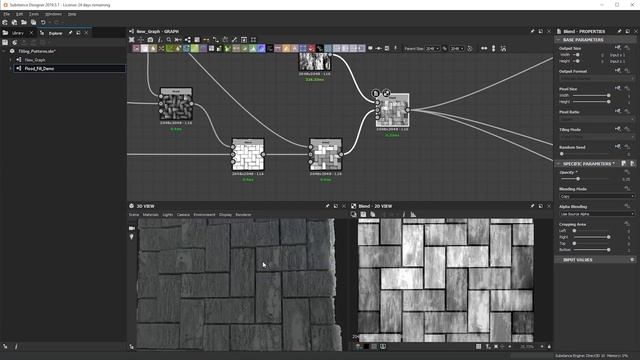Pin the Graph panel

pyautogui.click(x=532, y=31)
